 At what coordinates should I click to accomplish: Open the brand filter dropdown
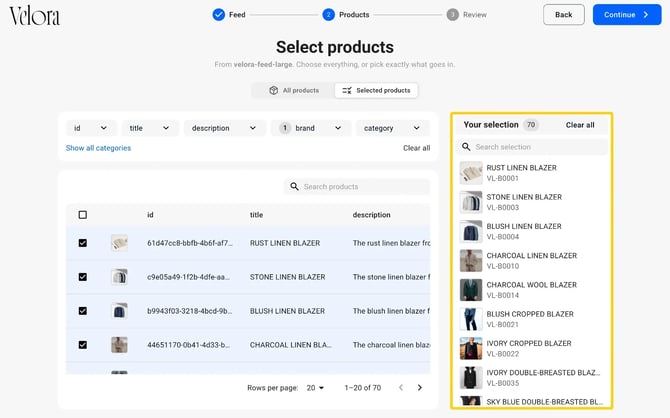coord(311,128)
